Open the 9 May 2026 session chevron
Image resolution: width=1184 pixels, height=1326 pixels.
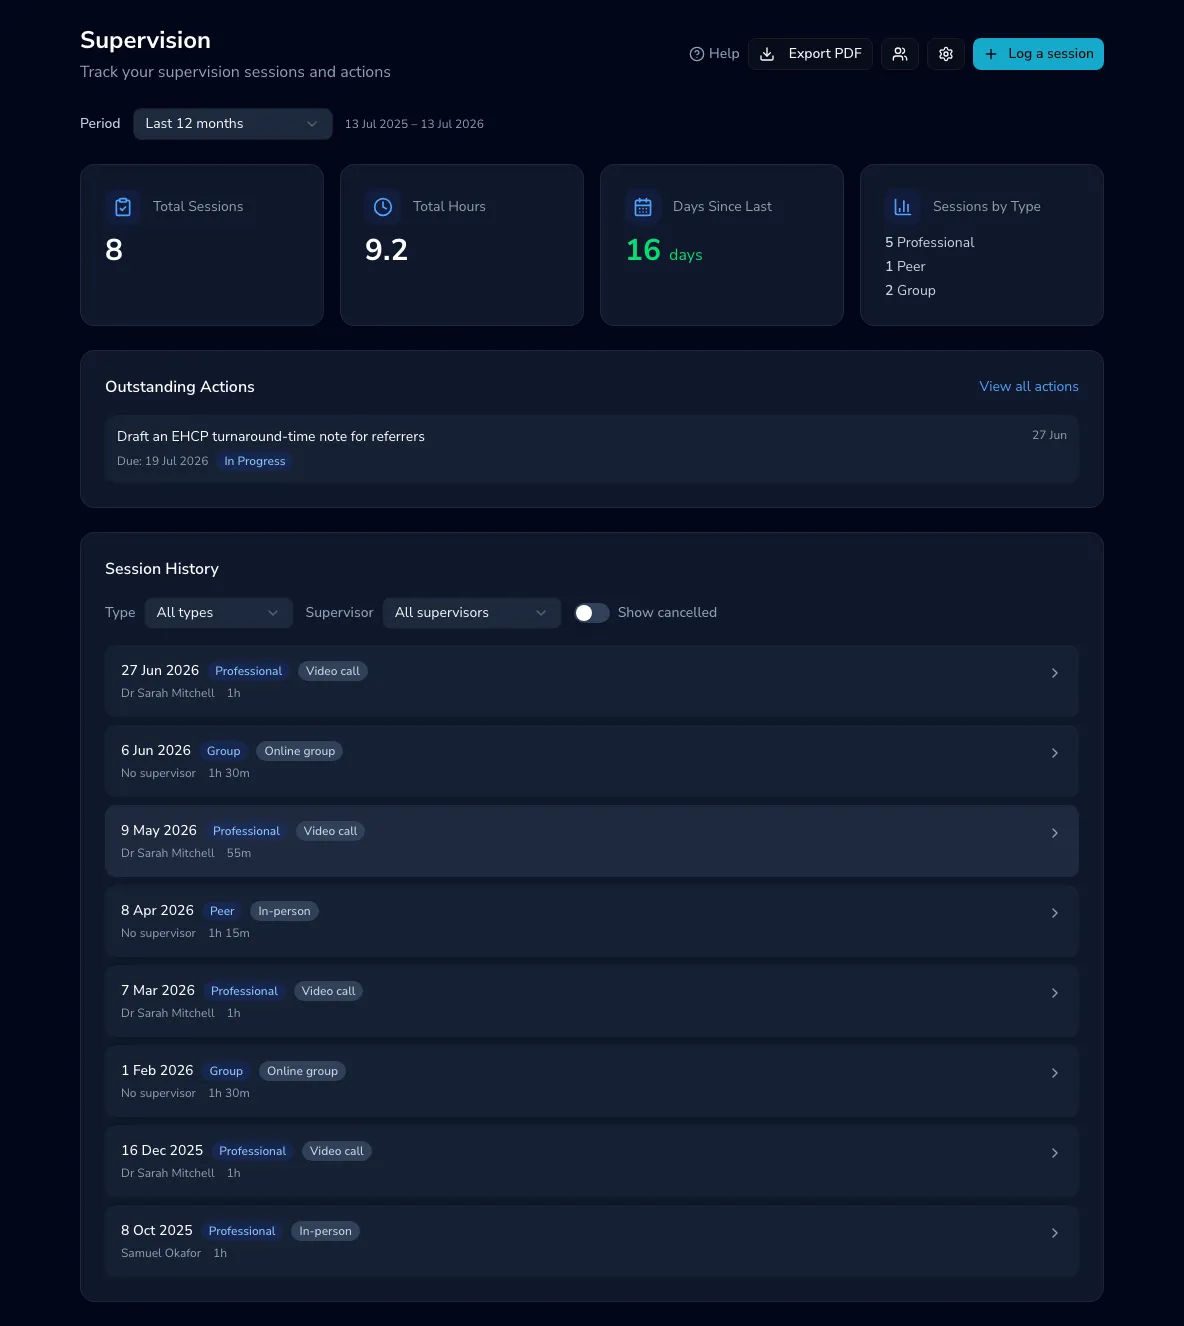(1055, 833)
